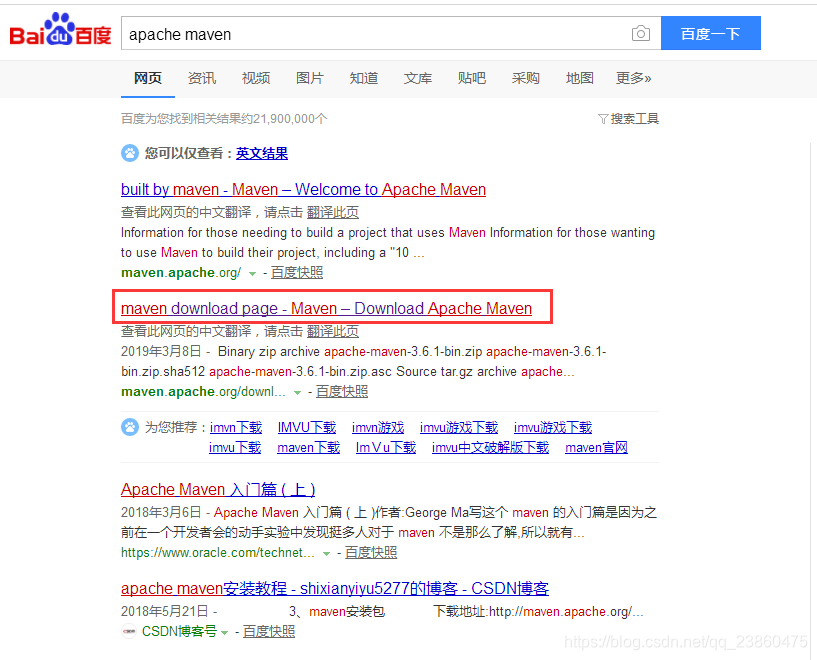Click recommended search maven官网
This screenshot has width=817, height=660.
click(x=597, y=447)
